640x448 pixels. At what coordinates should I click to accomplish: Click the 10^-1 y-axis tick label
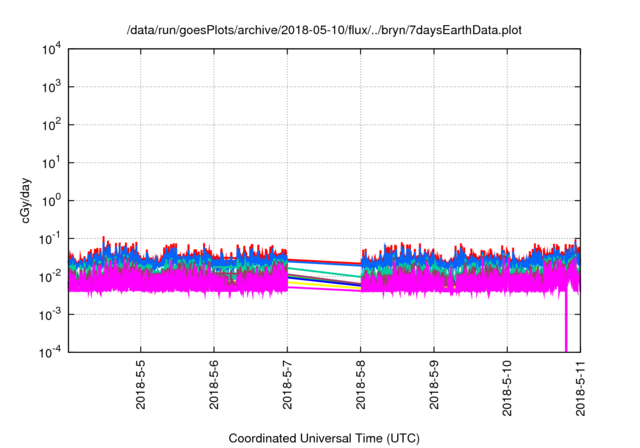point(50,239)
